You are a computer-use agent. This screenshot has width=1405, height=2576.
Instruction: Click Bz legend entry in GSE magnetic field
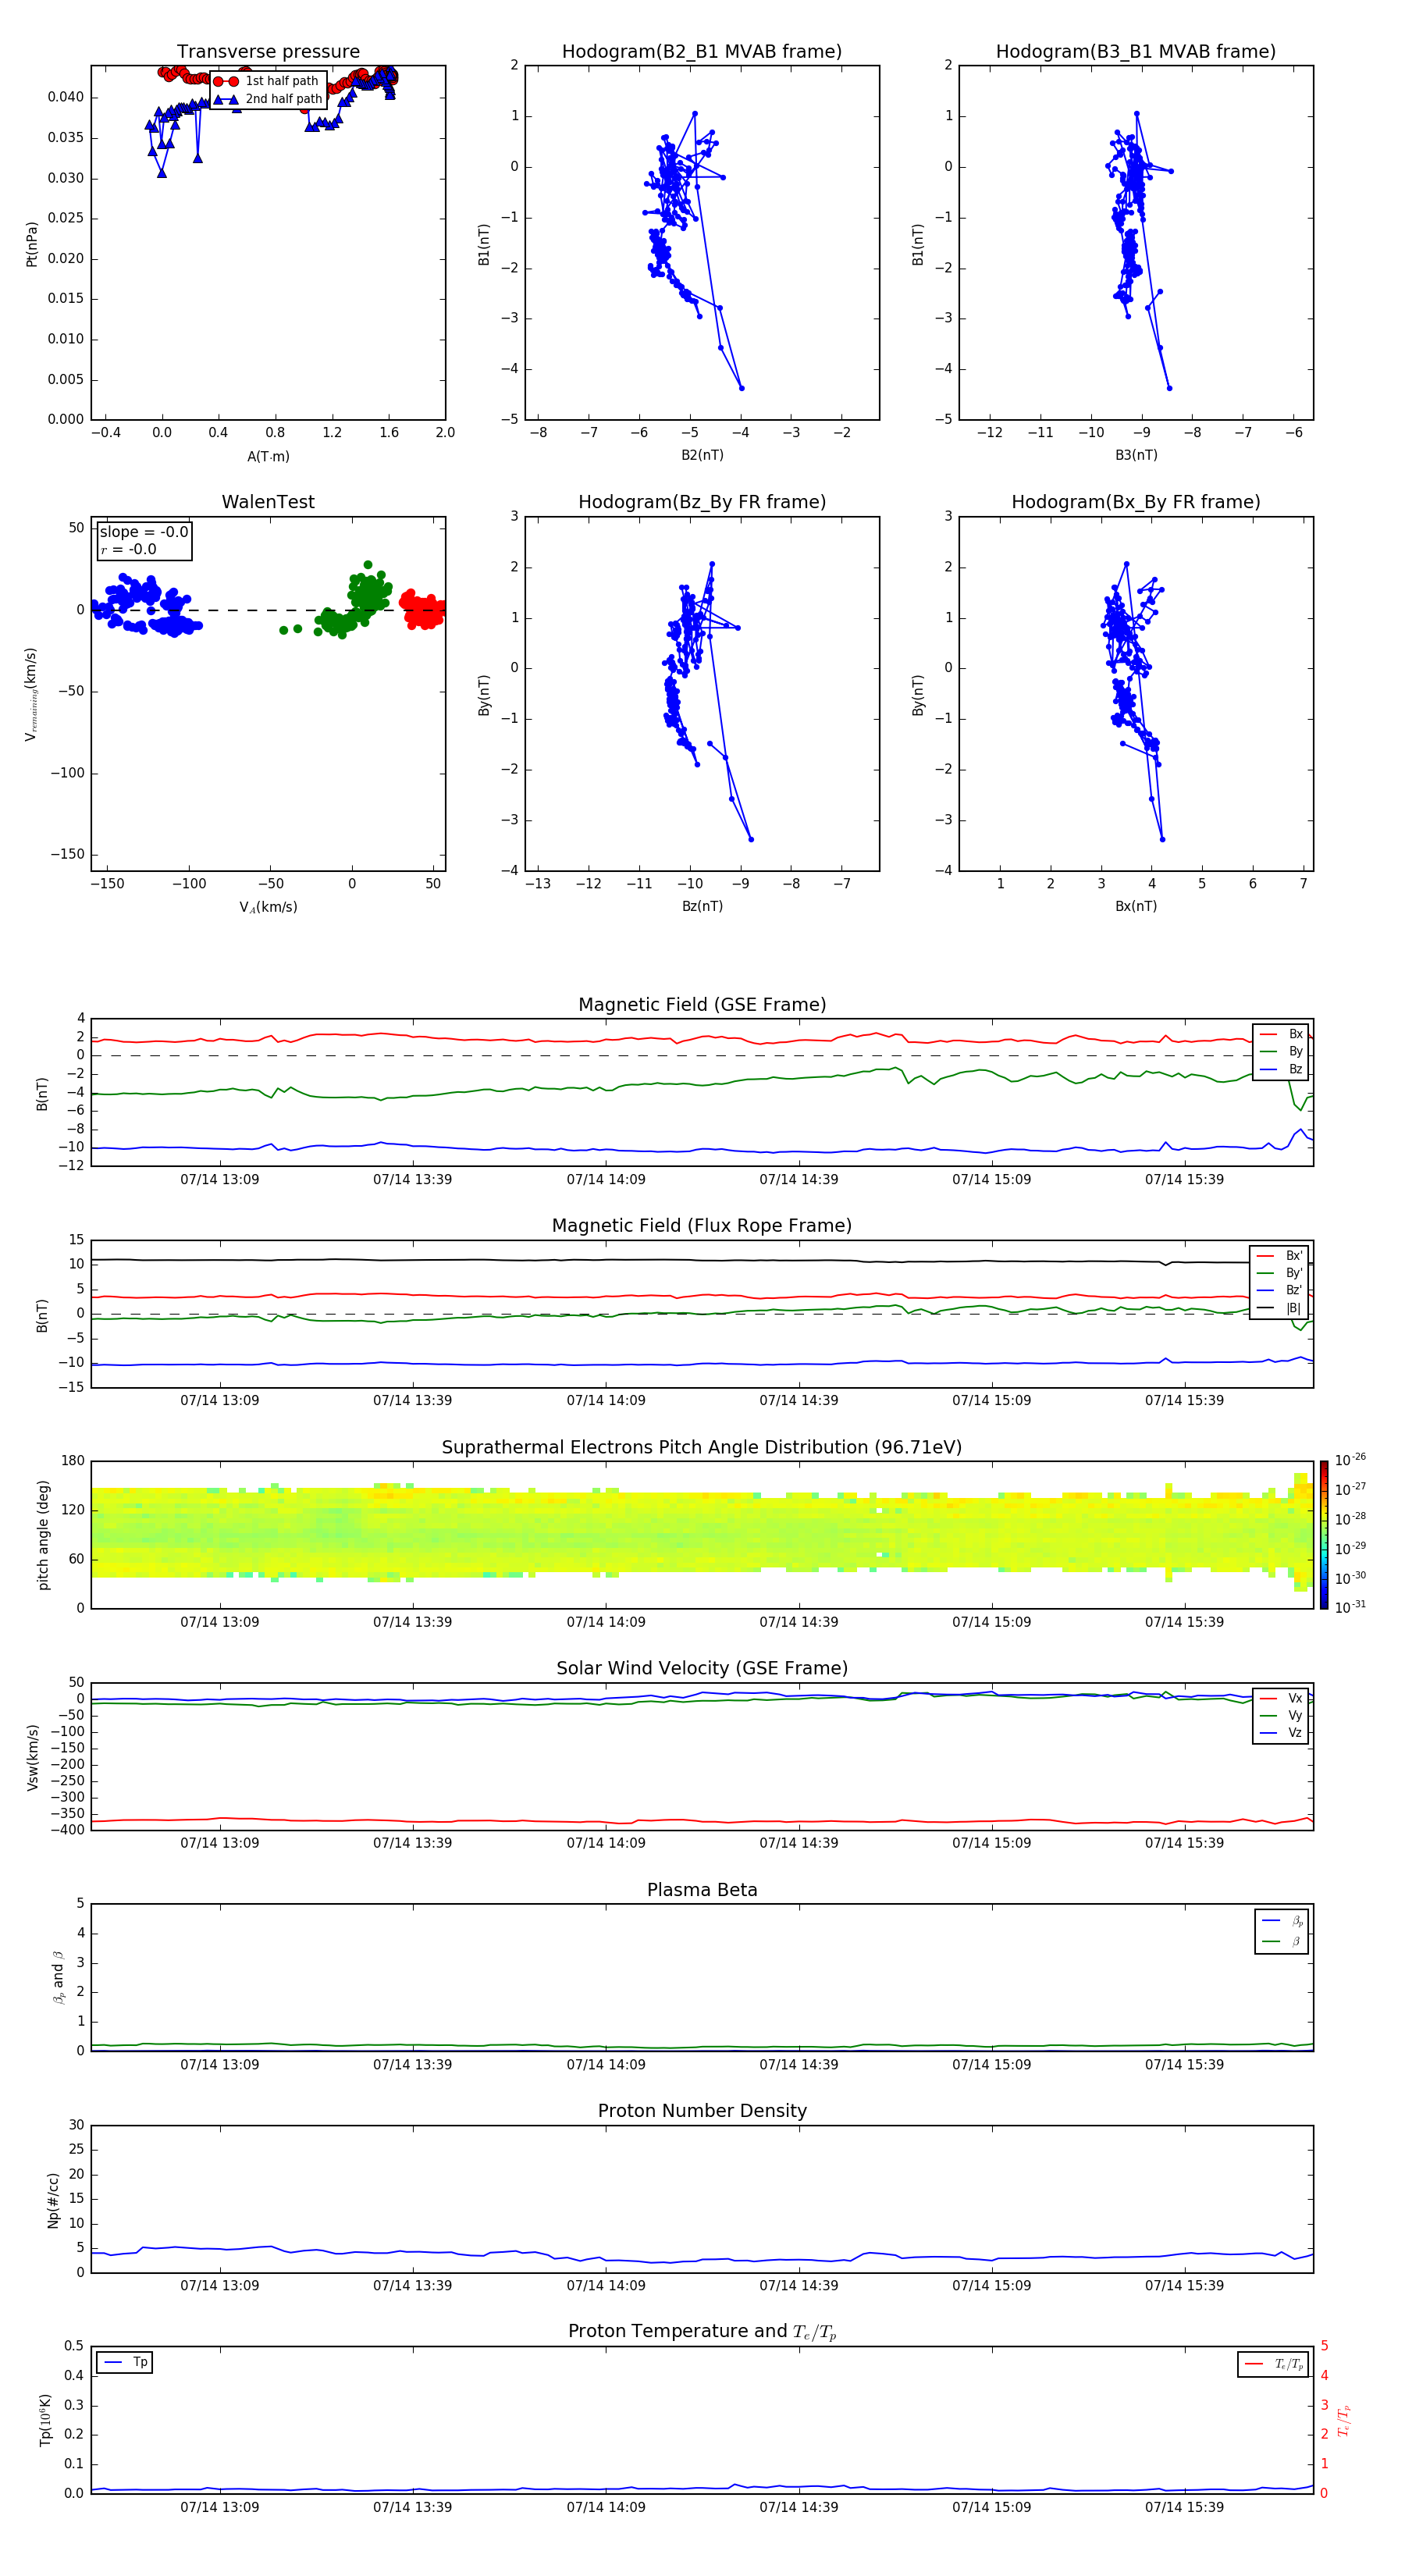1281,1069
